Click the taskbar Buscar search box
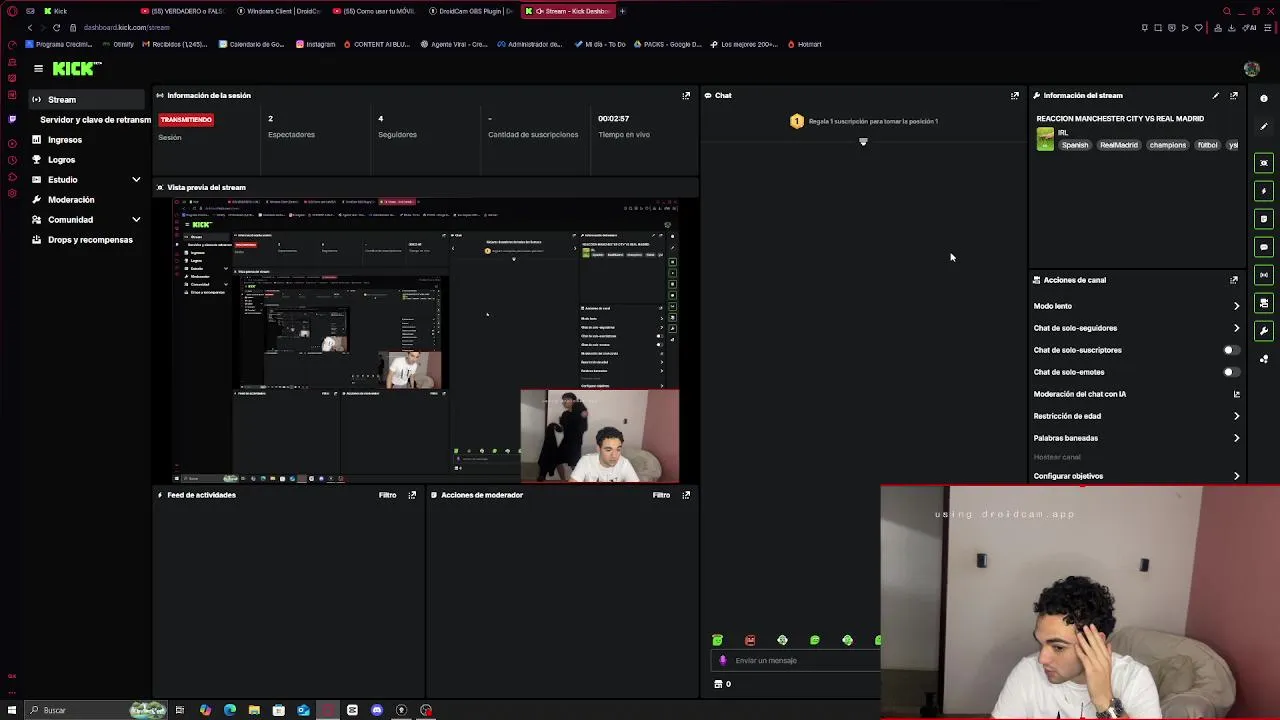The image size is (1280, 720). (95, 710)
